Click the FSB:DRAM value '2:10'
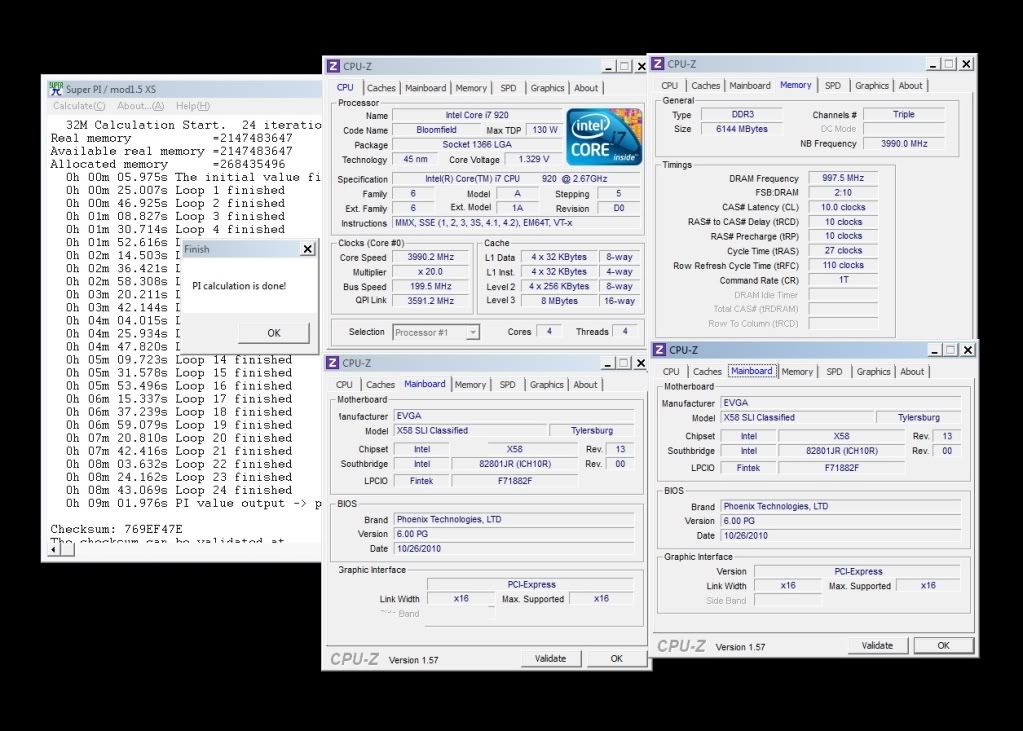1023x731 pixels. pos(843,193)
